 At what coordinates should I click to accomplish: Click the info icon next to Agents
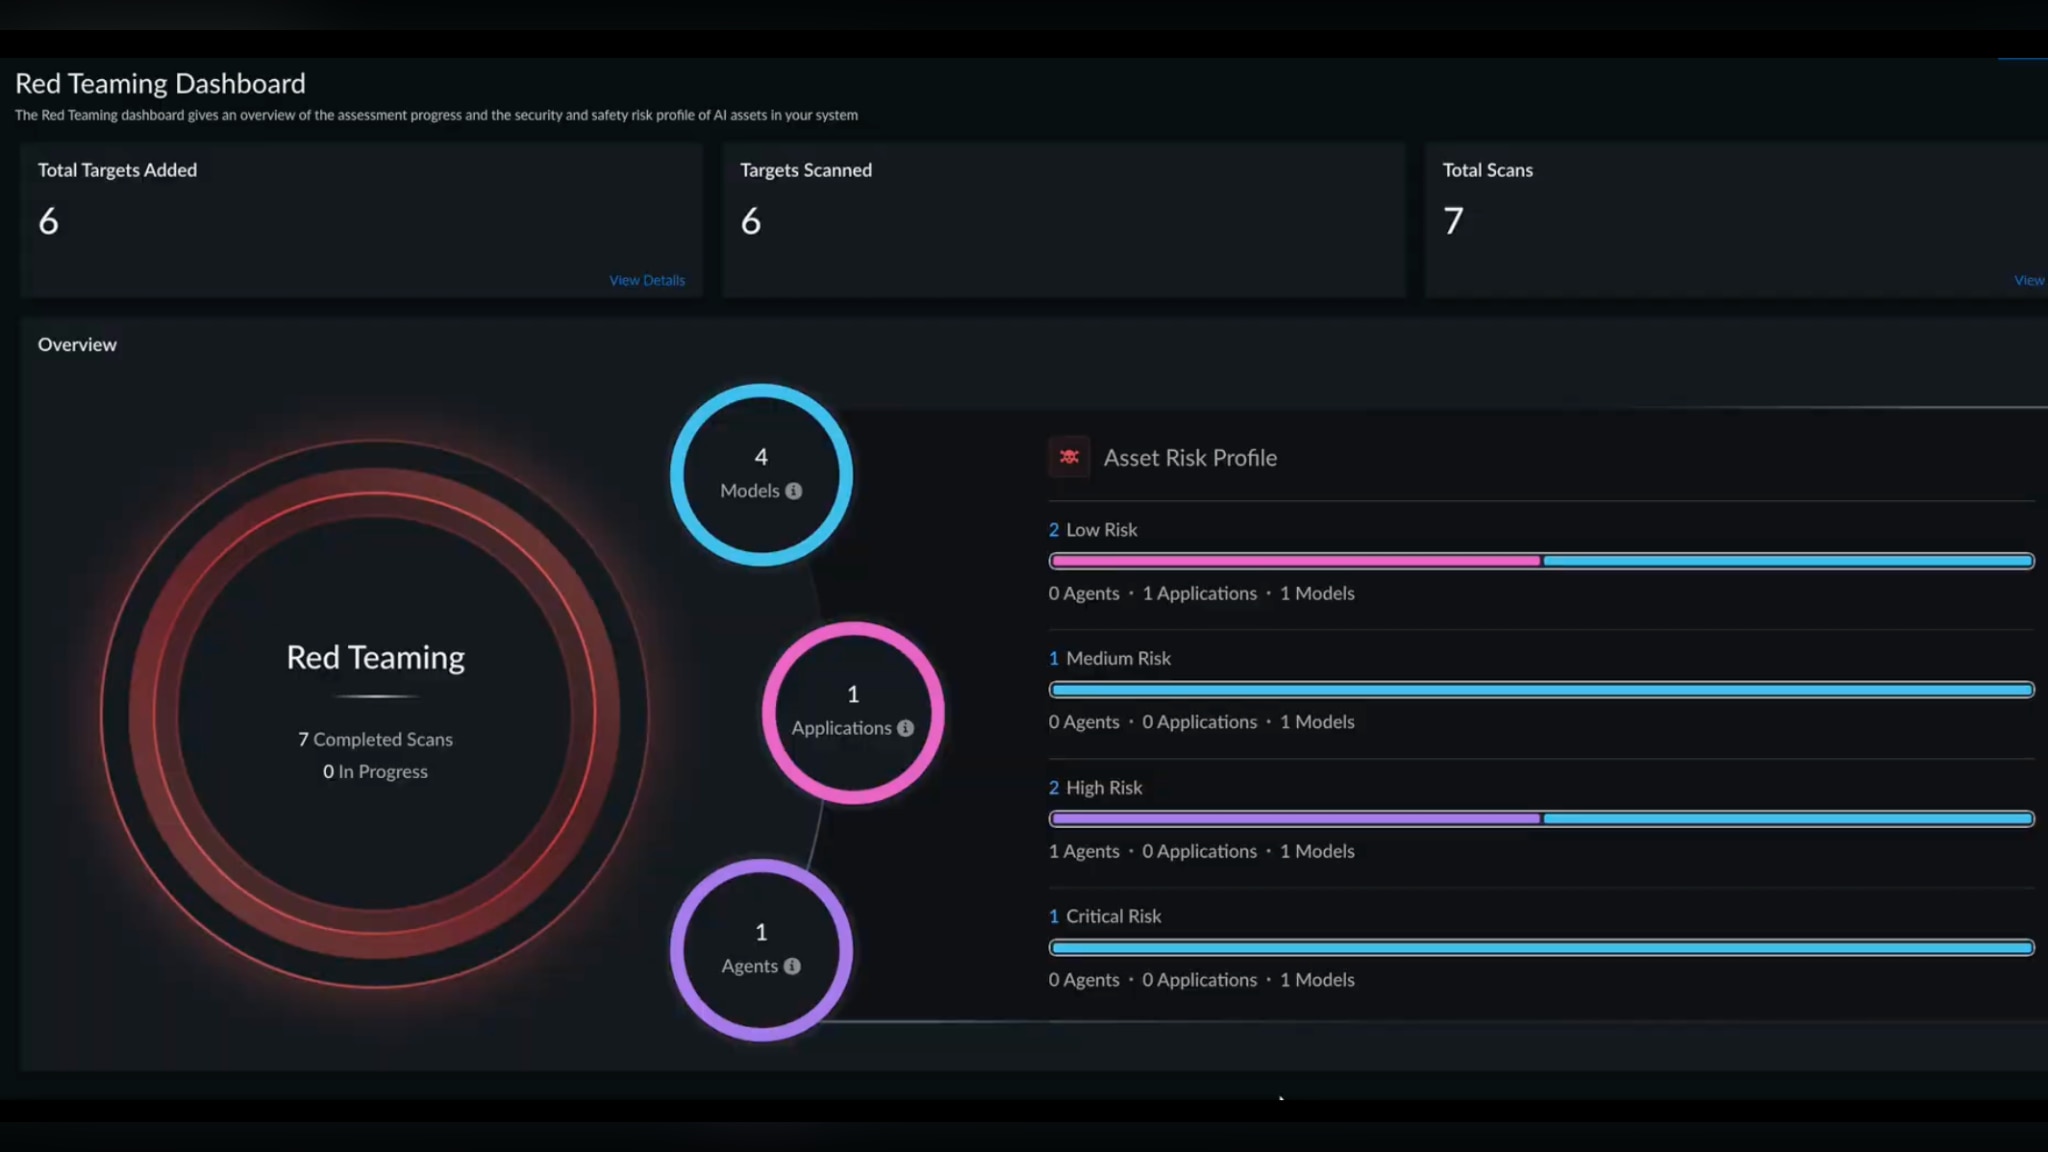[792, 966]
